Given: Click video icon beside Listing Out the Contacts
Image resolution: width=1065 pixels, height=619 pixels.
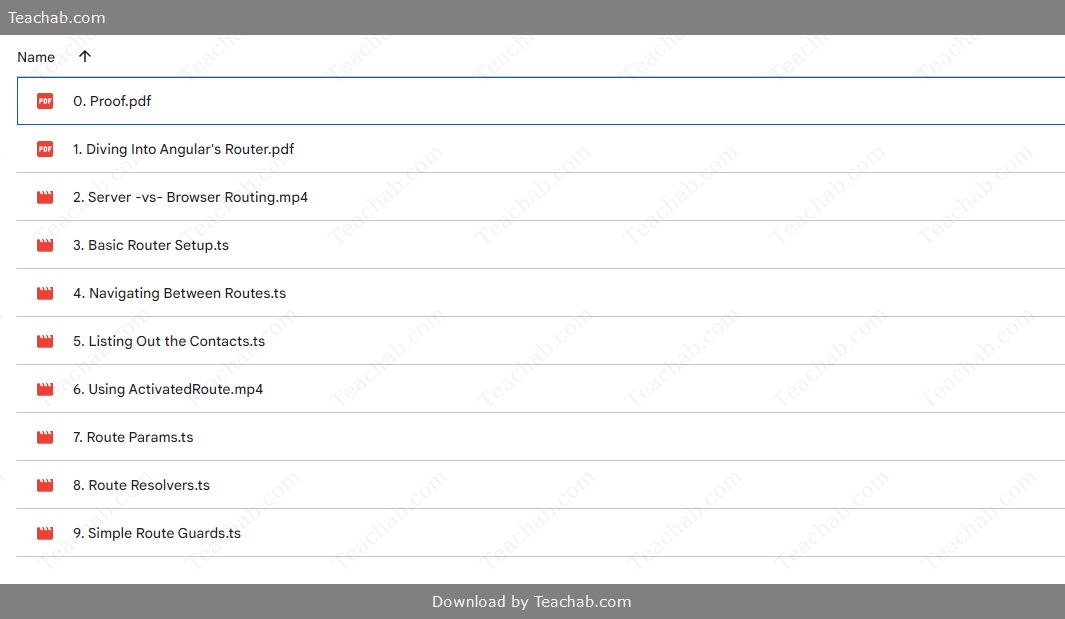Looking at the screenshot, I should [45, 341].
